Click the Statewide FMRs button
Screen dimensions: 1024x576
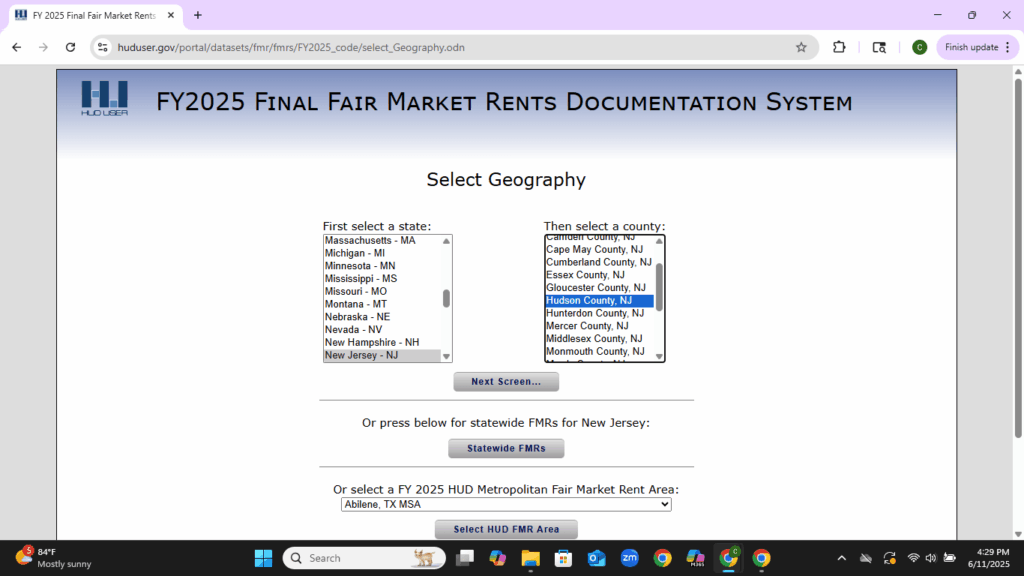[x=506, y=449]
